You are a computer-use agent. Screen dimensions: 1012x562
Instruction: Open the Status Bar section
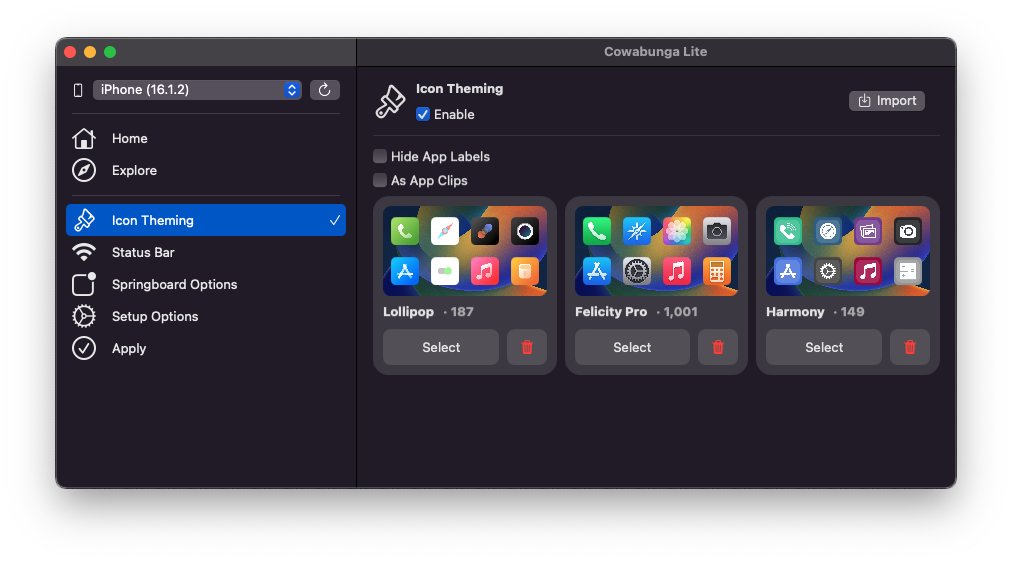pos(206,252)
